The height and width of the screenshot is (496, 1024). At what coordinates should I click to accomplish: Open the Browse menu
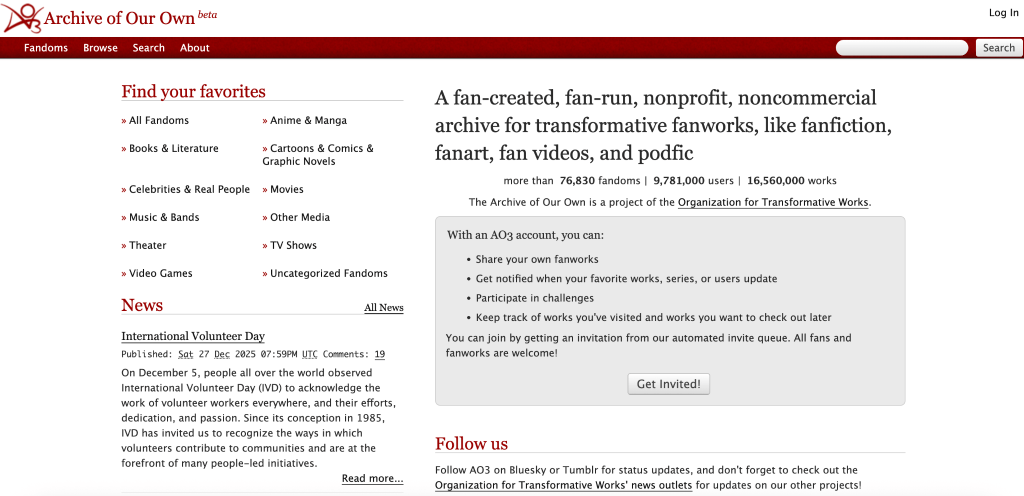(x=100, y=48)
